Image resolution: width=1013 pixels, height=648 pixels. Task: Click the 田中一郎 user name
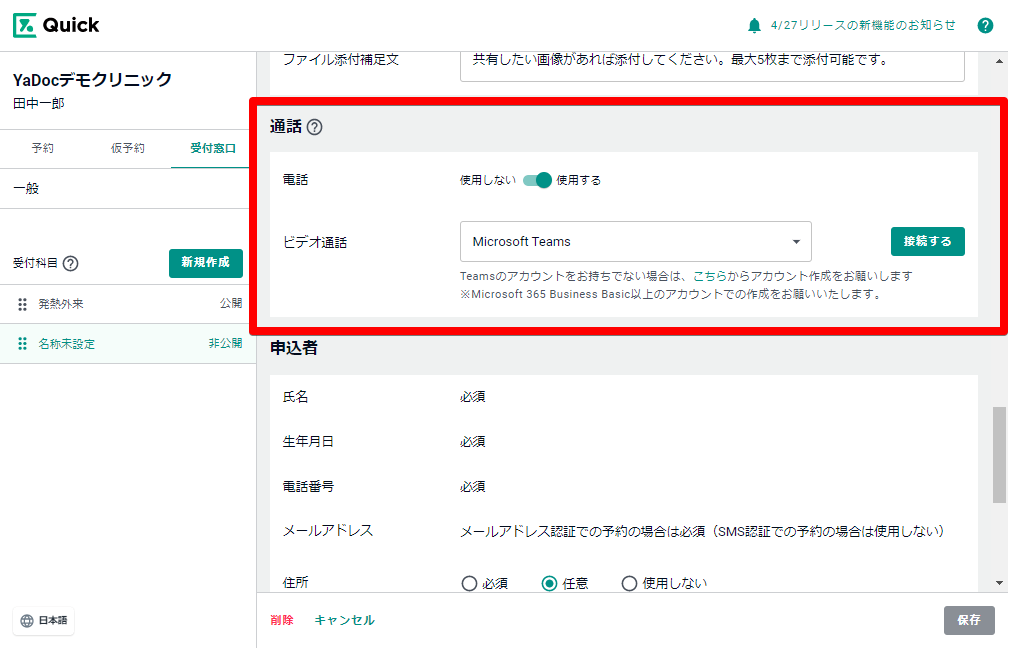coord(39,103)
